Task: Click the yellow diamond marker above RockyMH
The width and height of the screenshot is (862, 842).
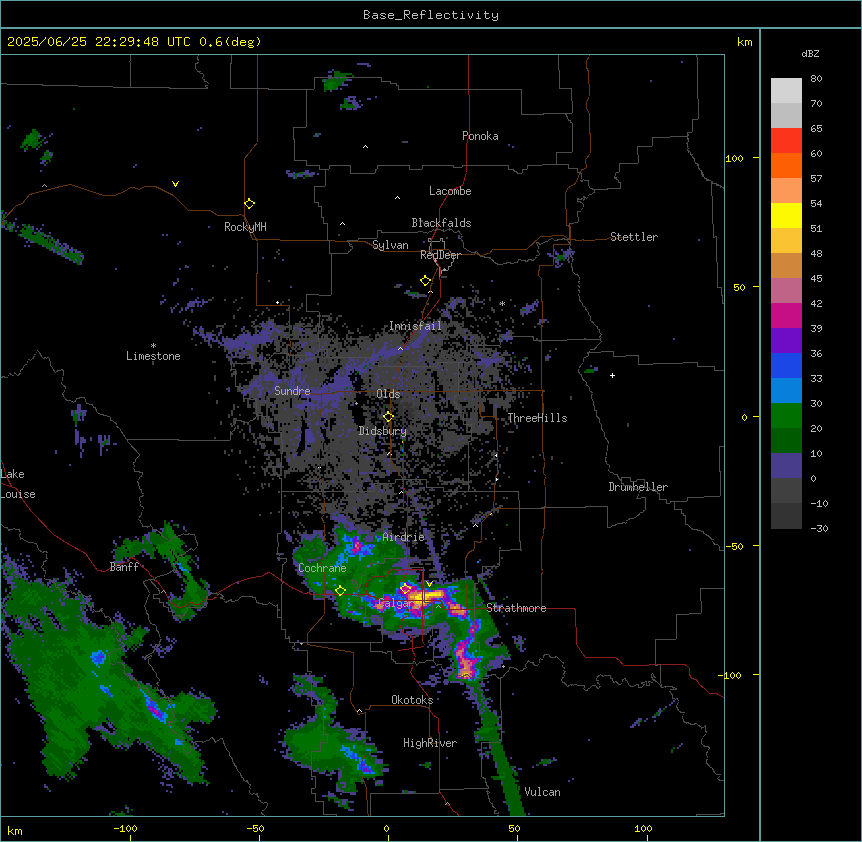Action: [x=249, y=204]
